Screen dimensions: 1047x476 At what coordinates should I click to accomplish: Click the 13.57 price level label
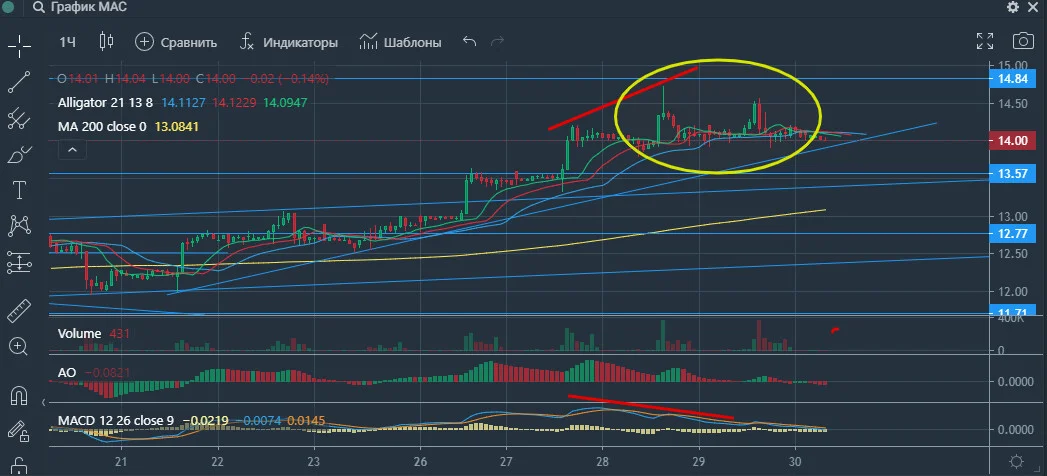pos(1012,174)
